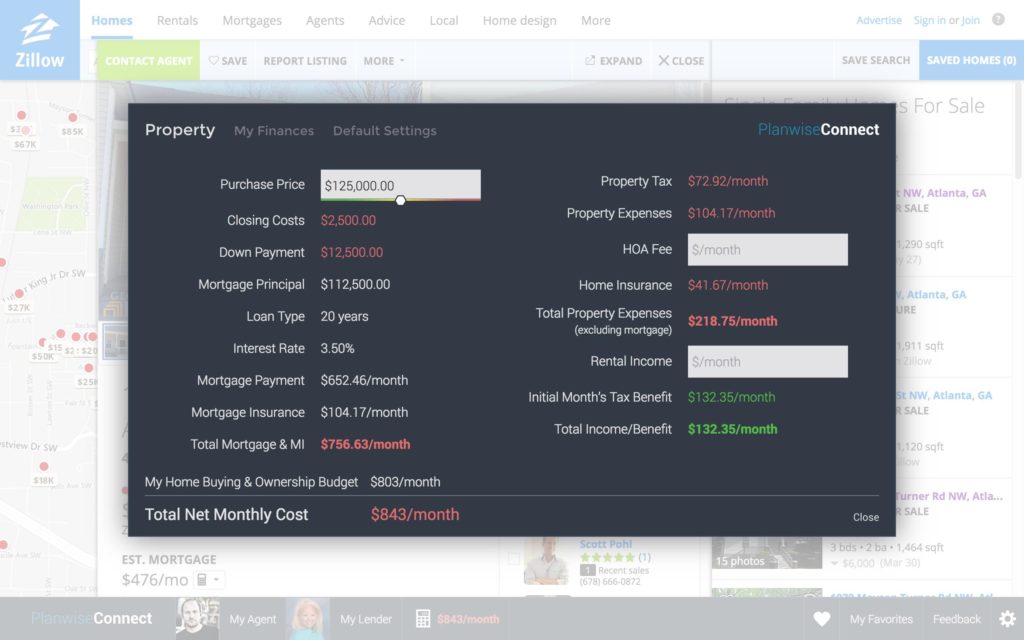The width and height of the screenshot is (1024, 640).
Task: Click the Contact Agent button
Action: (148, 60)
